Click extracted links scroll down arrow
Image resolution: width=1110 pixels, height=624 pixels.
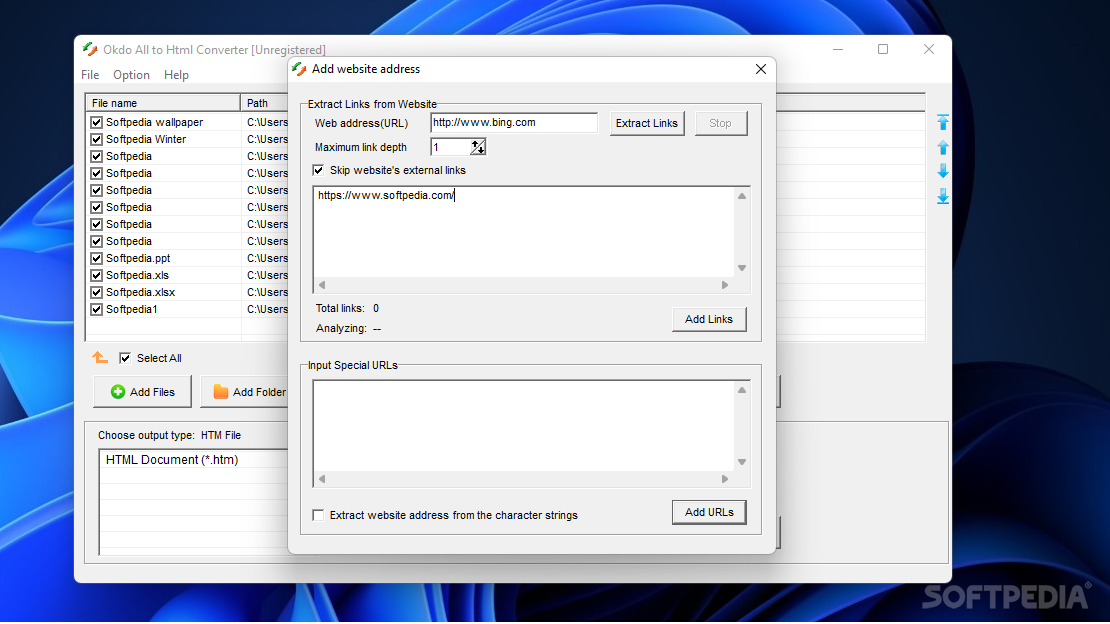(742, 268)
